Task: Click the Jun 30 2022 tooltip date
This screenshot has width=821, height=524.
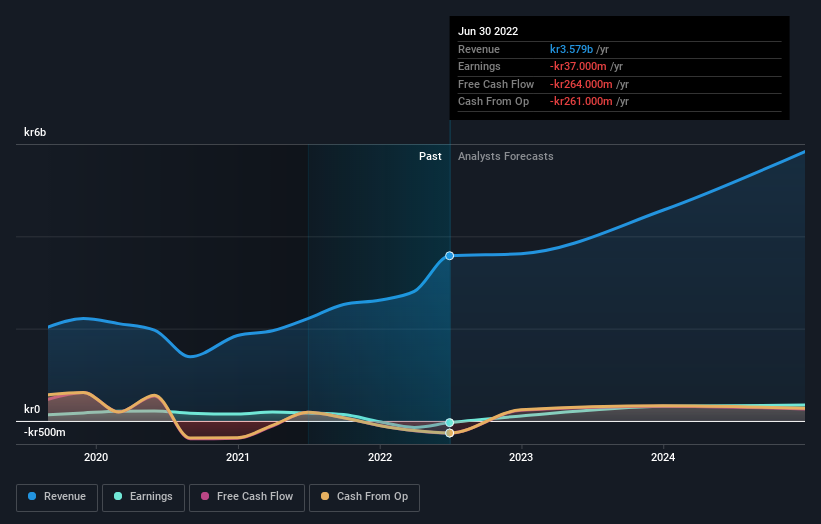Action: [488, 31]
